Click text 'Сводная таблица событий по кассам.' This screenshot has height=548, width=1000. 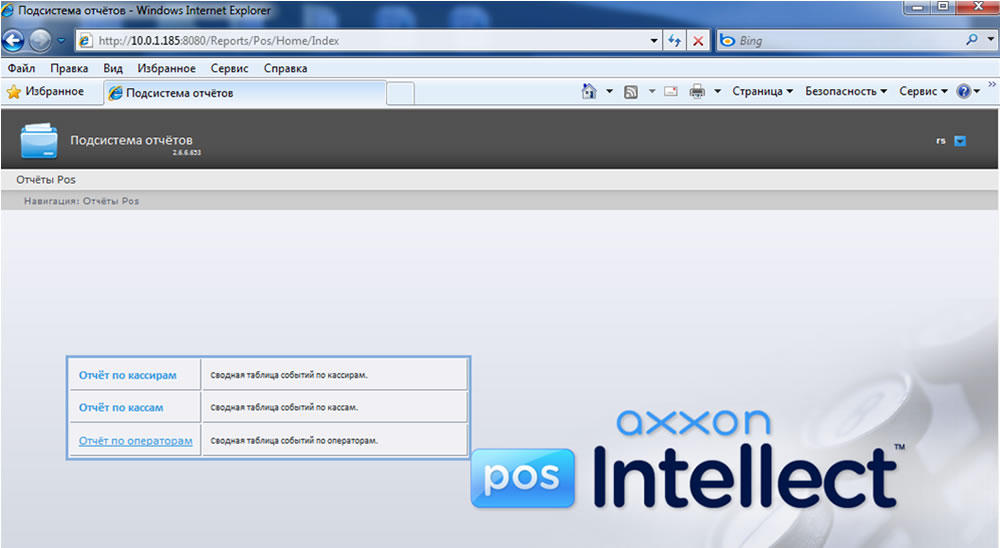[284, 407]
